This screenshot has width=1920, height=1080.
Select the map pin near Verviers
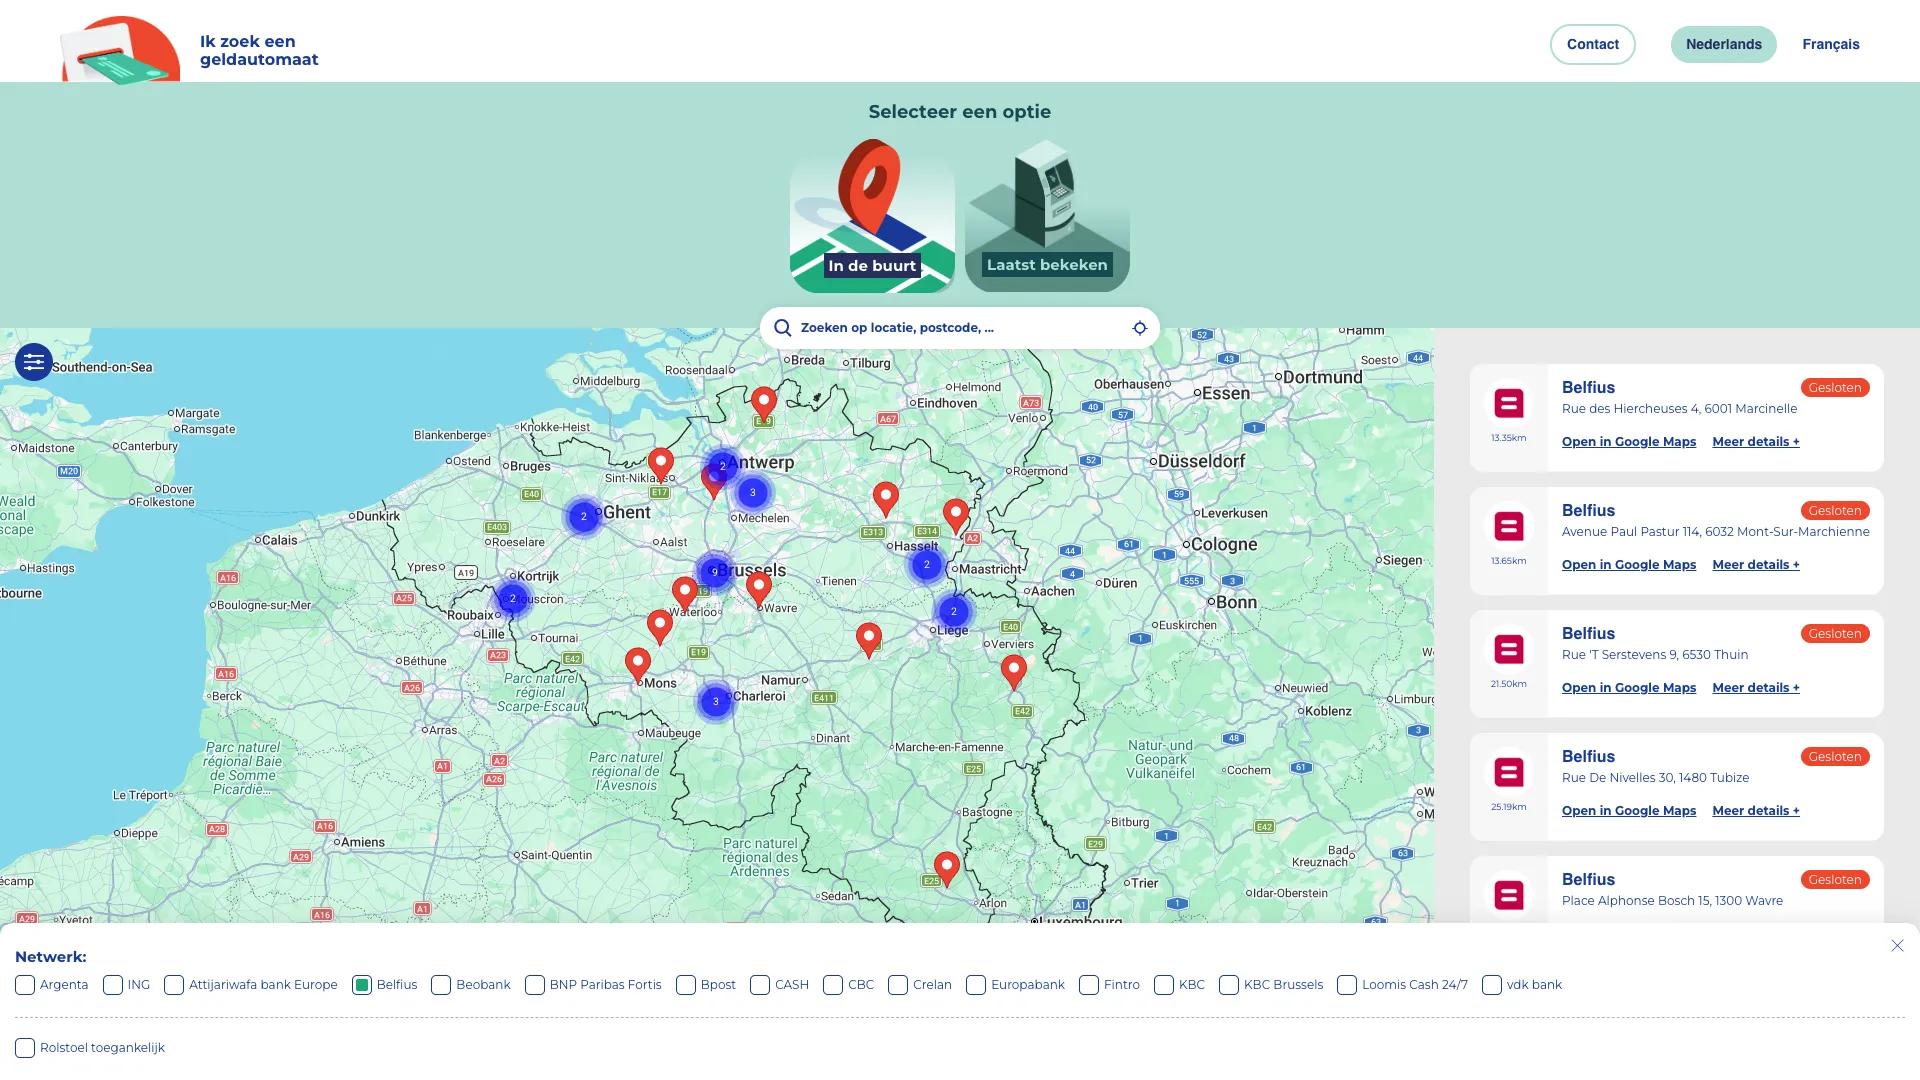click(1013, 672)
